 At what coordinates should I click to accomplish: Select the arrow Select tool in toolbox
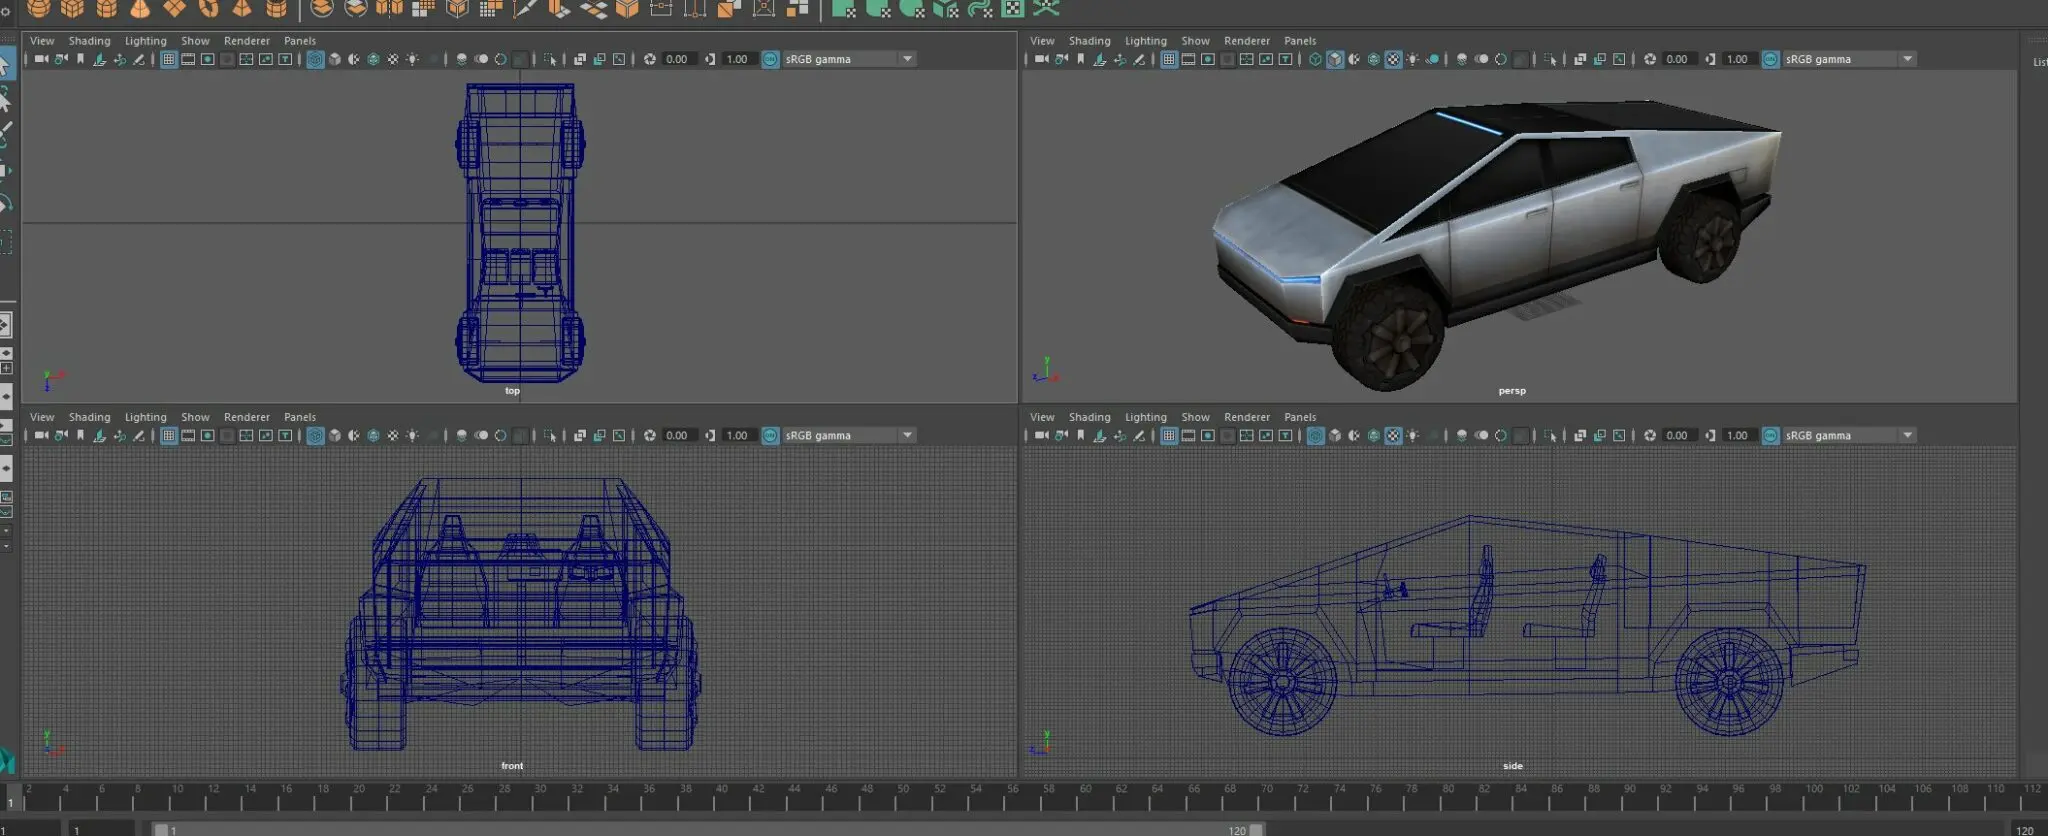5,66
